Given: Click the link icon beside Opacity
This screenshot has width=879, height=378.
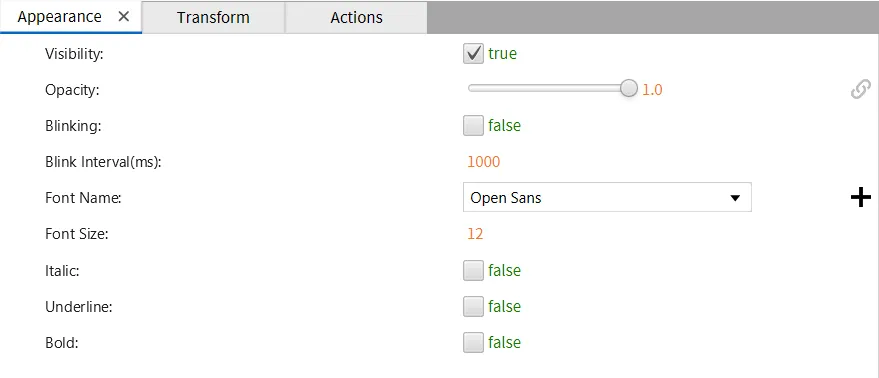Looking at the screenshot, I should (861, 89).
